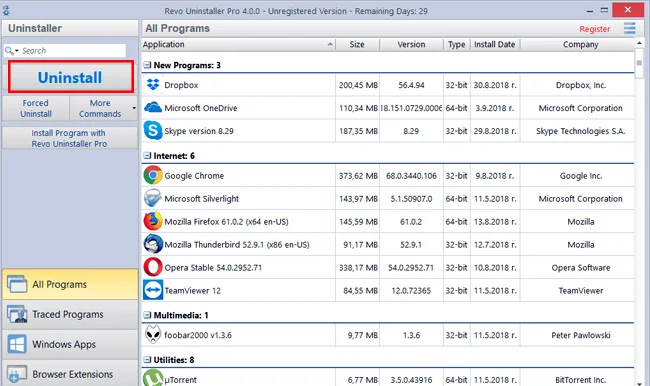Click the Skype program icon
The image size is (650, 386).
[153, 131]
